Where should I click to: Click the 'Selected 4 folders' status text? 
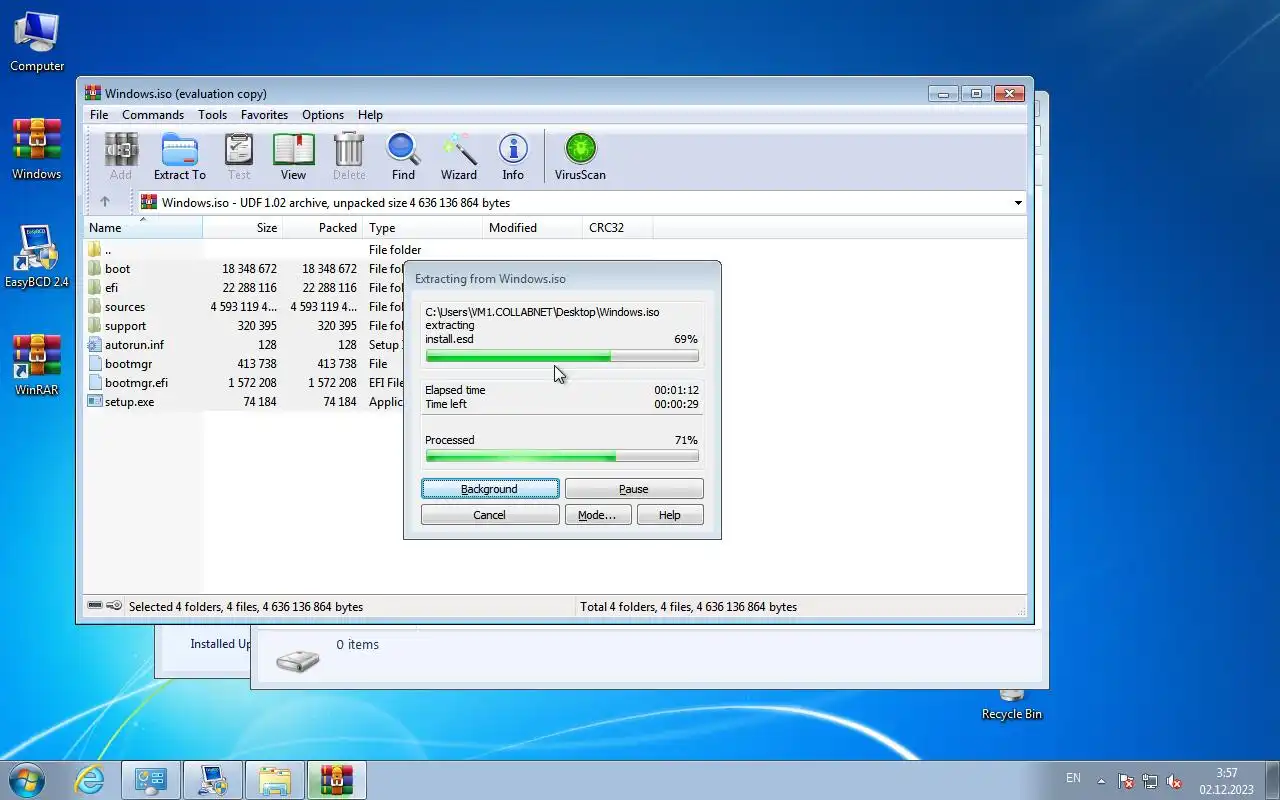pos(246,607)
